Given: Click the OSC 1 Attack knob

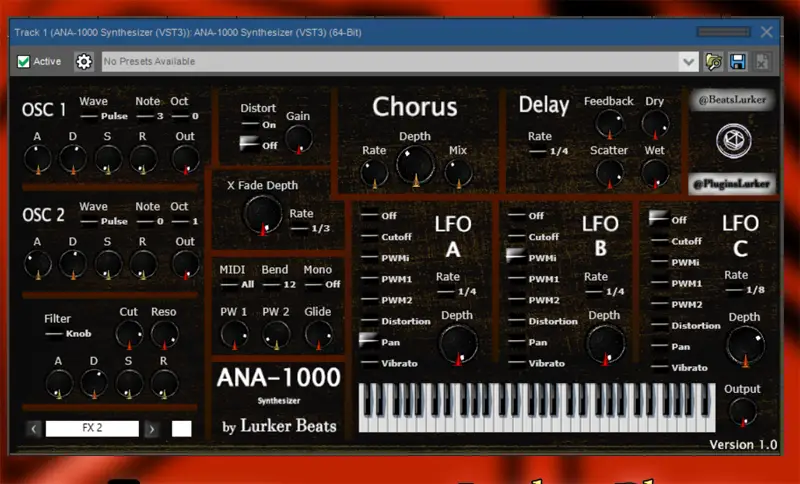Looking at the screenshot, I should point(38,159).
